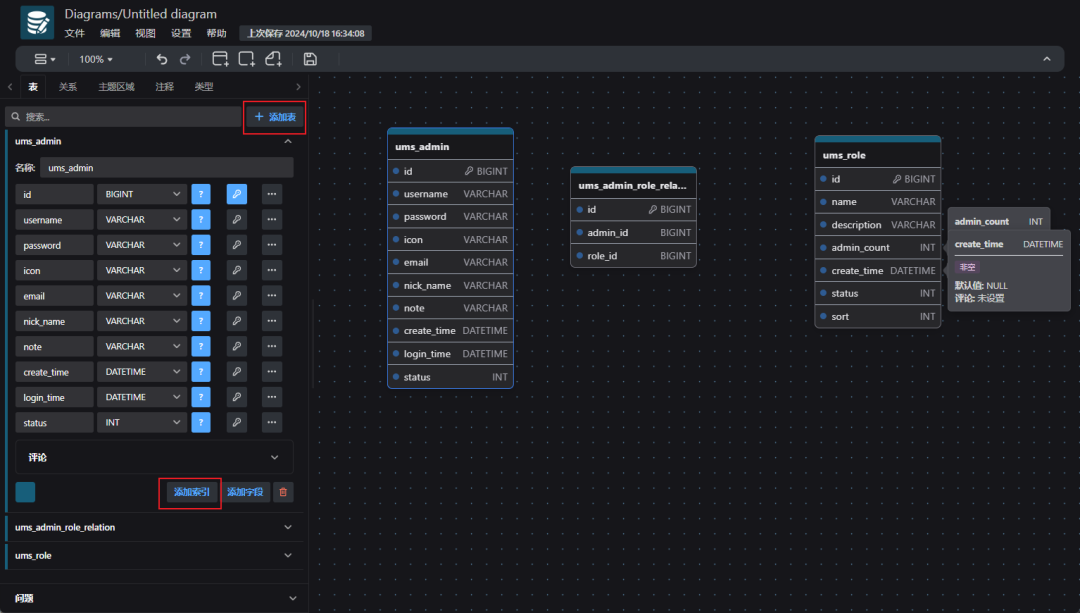The width and height of the screenshot is (1080, 613).
Task: Open more options for password field
Action: click(272, 245)
